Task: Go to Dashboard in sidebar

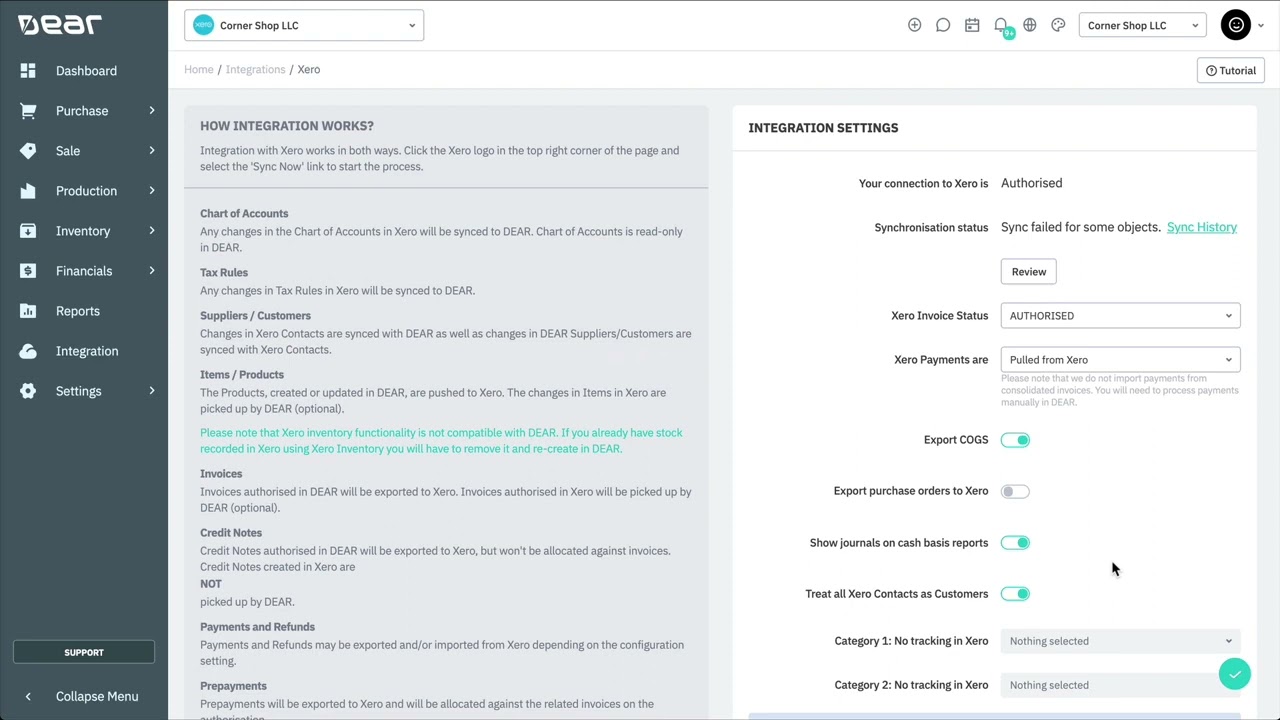Action: point(86,71)
